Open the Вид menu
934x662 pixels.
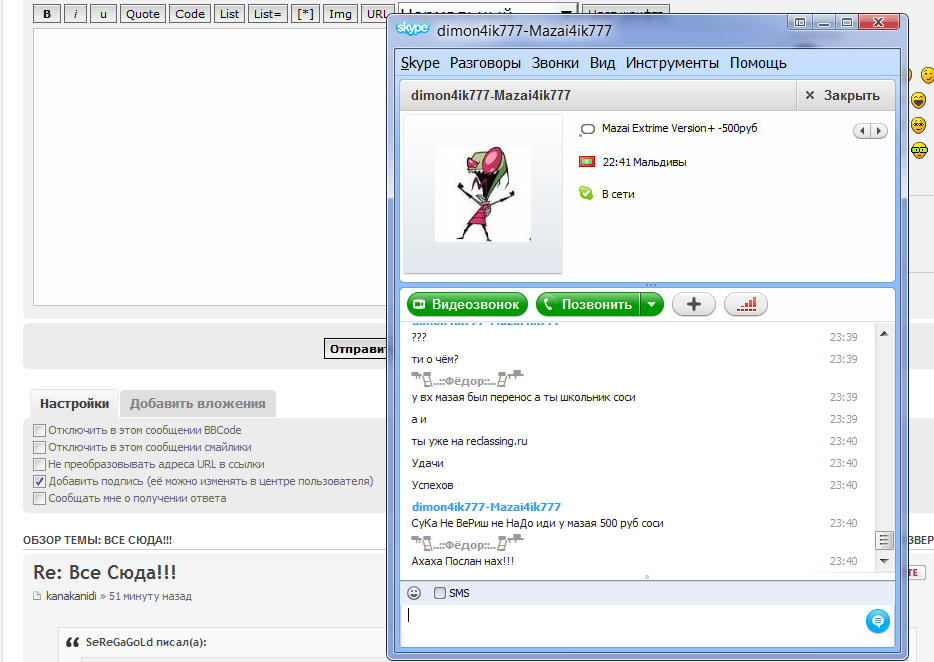[602, 63]
